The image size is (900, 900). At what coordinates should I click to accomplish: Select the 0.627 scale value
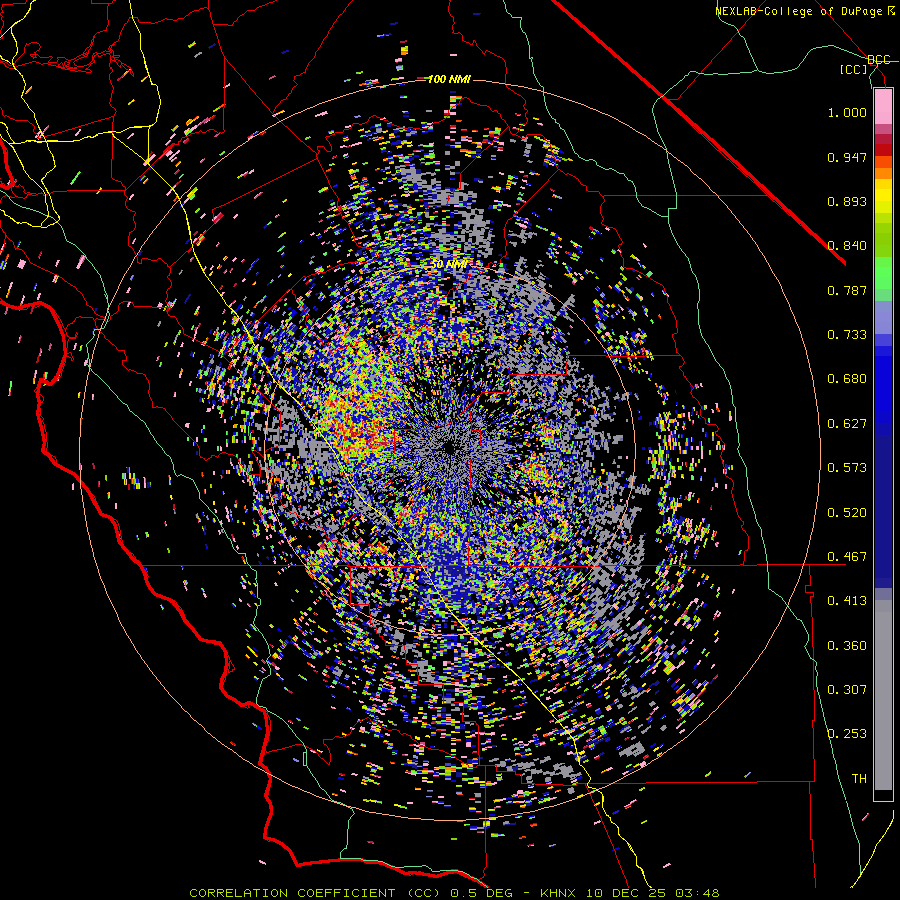pyautogui.click(x=847, y=424)
